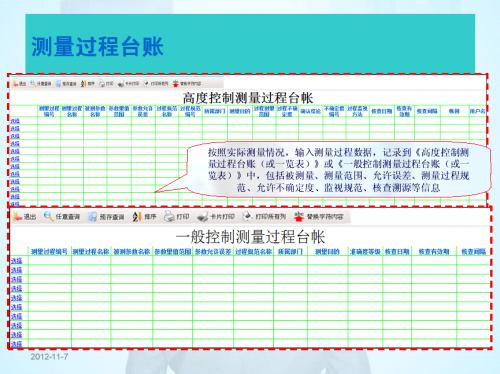
Task: Click 排序 sort icon in 一般控制 toolbar
Action: (x=137, y=217)
